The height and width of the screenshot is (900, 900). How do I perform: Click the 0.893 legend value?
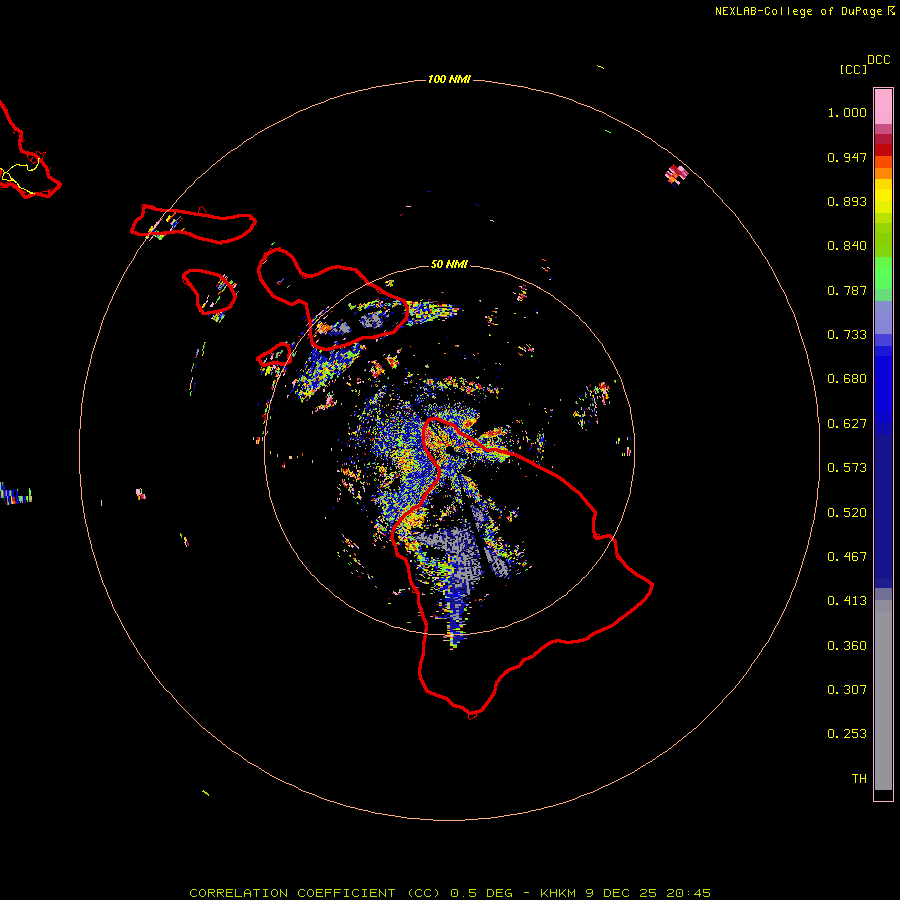point(847,201)
